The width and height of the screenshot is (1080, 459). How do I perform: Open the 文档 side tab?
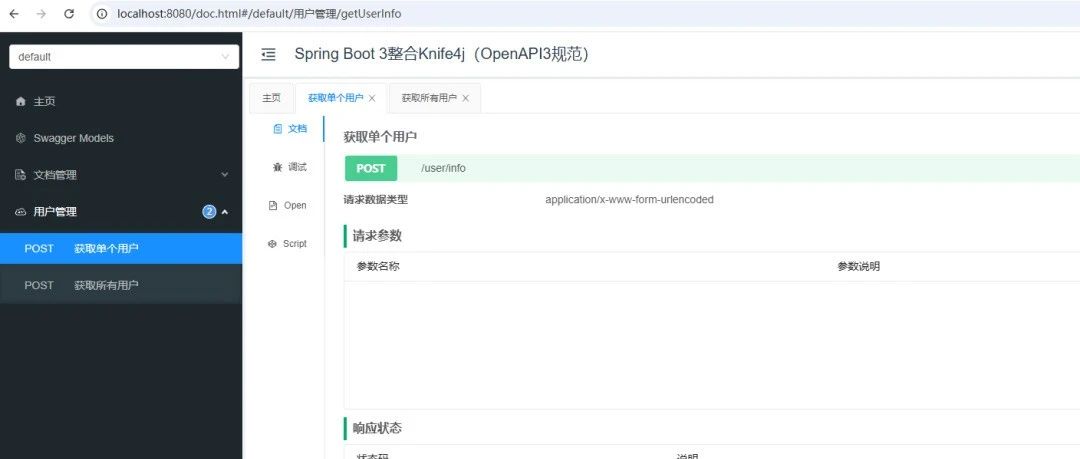point(289,129)
